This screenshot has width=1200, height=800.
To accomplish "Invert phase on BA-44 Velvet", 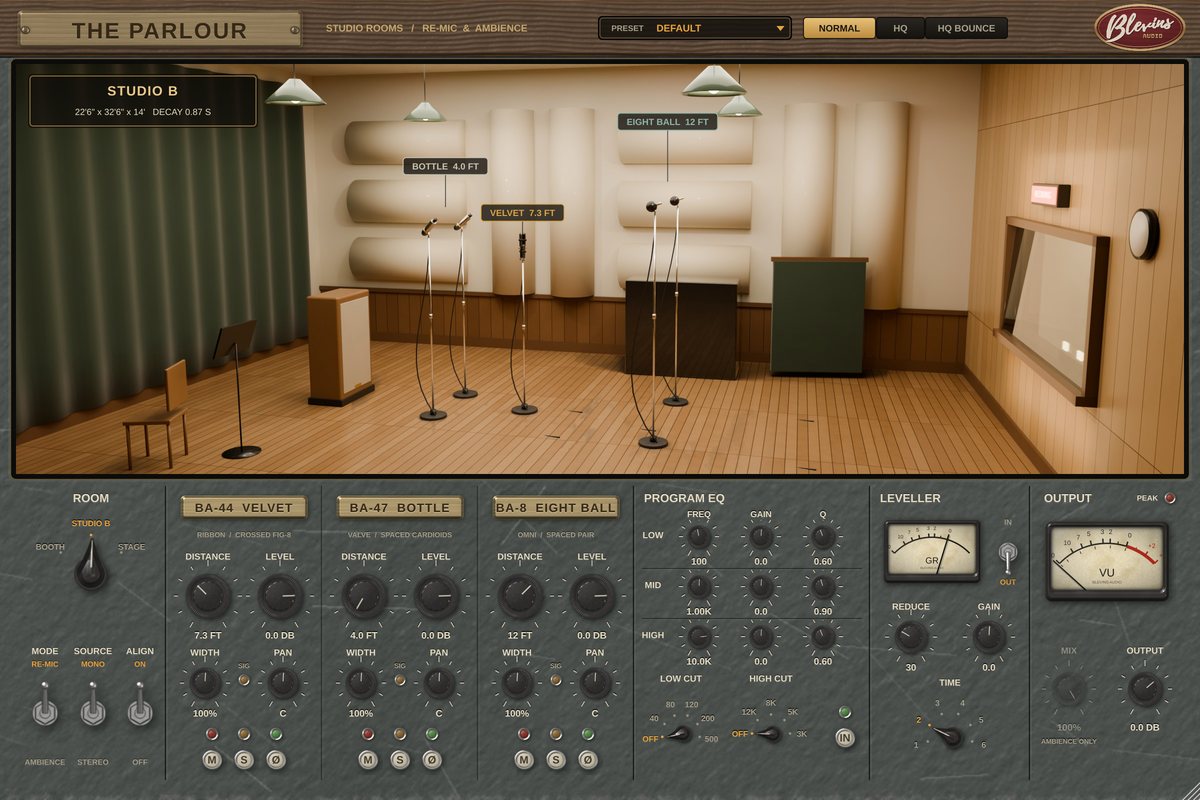I will pos(275,760).
